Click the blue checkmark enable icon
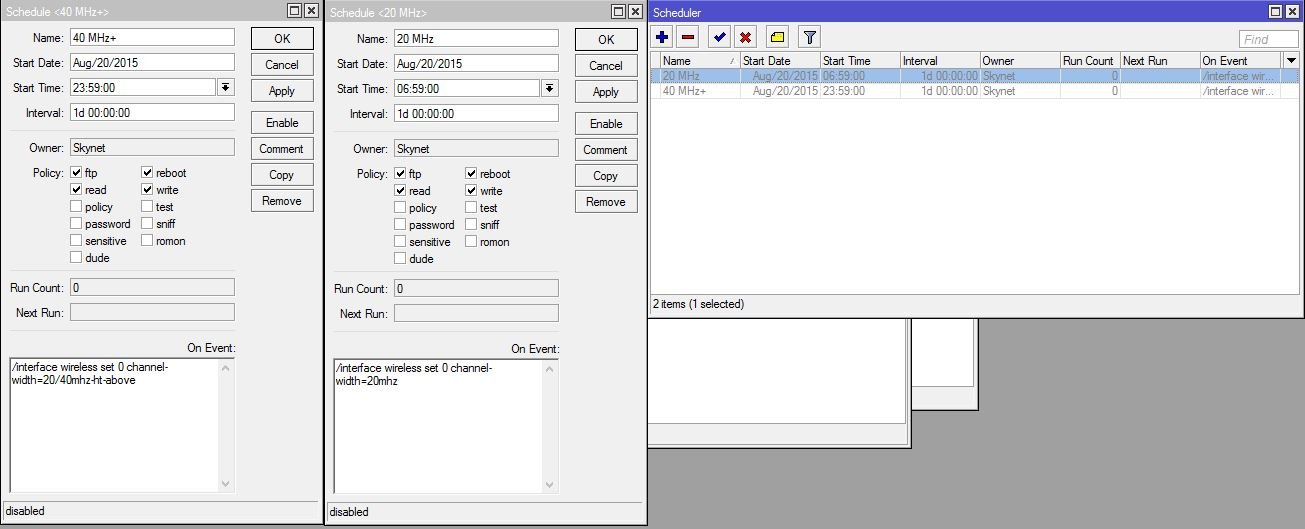 coord(719,38)
